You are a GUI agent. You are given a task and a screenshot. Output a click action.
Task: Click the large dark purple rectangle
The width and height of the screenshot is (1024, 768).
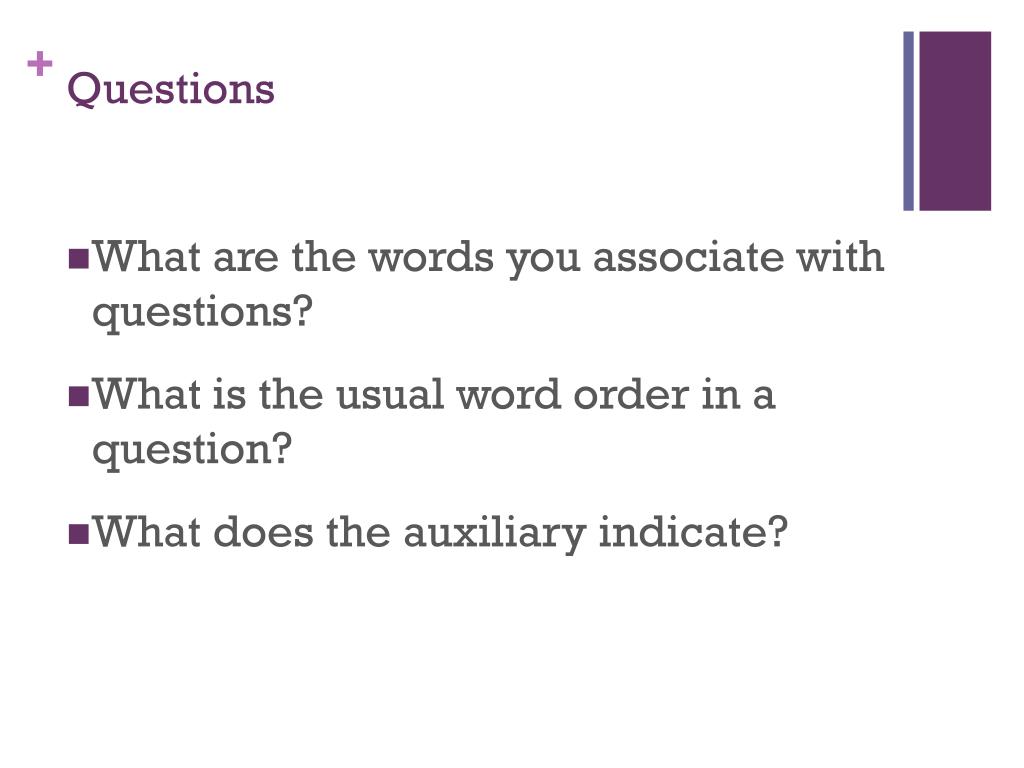pos(955,121)
